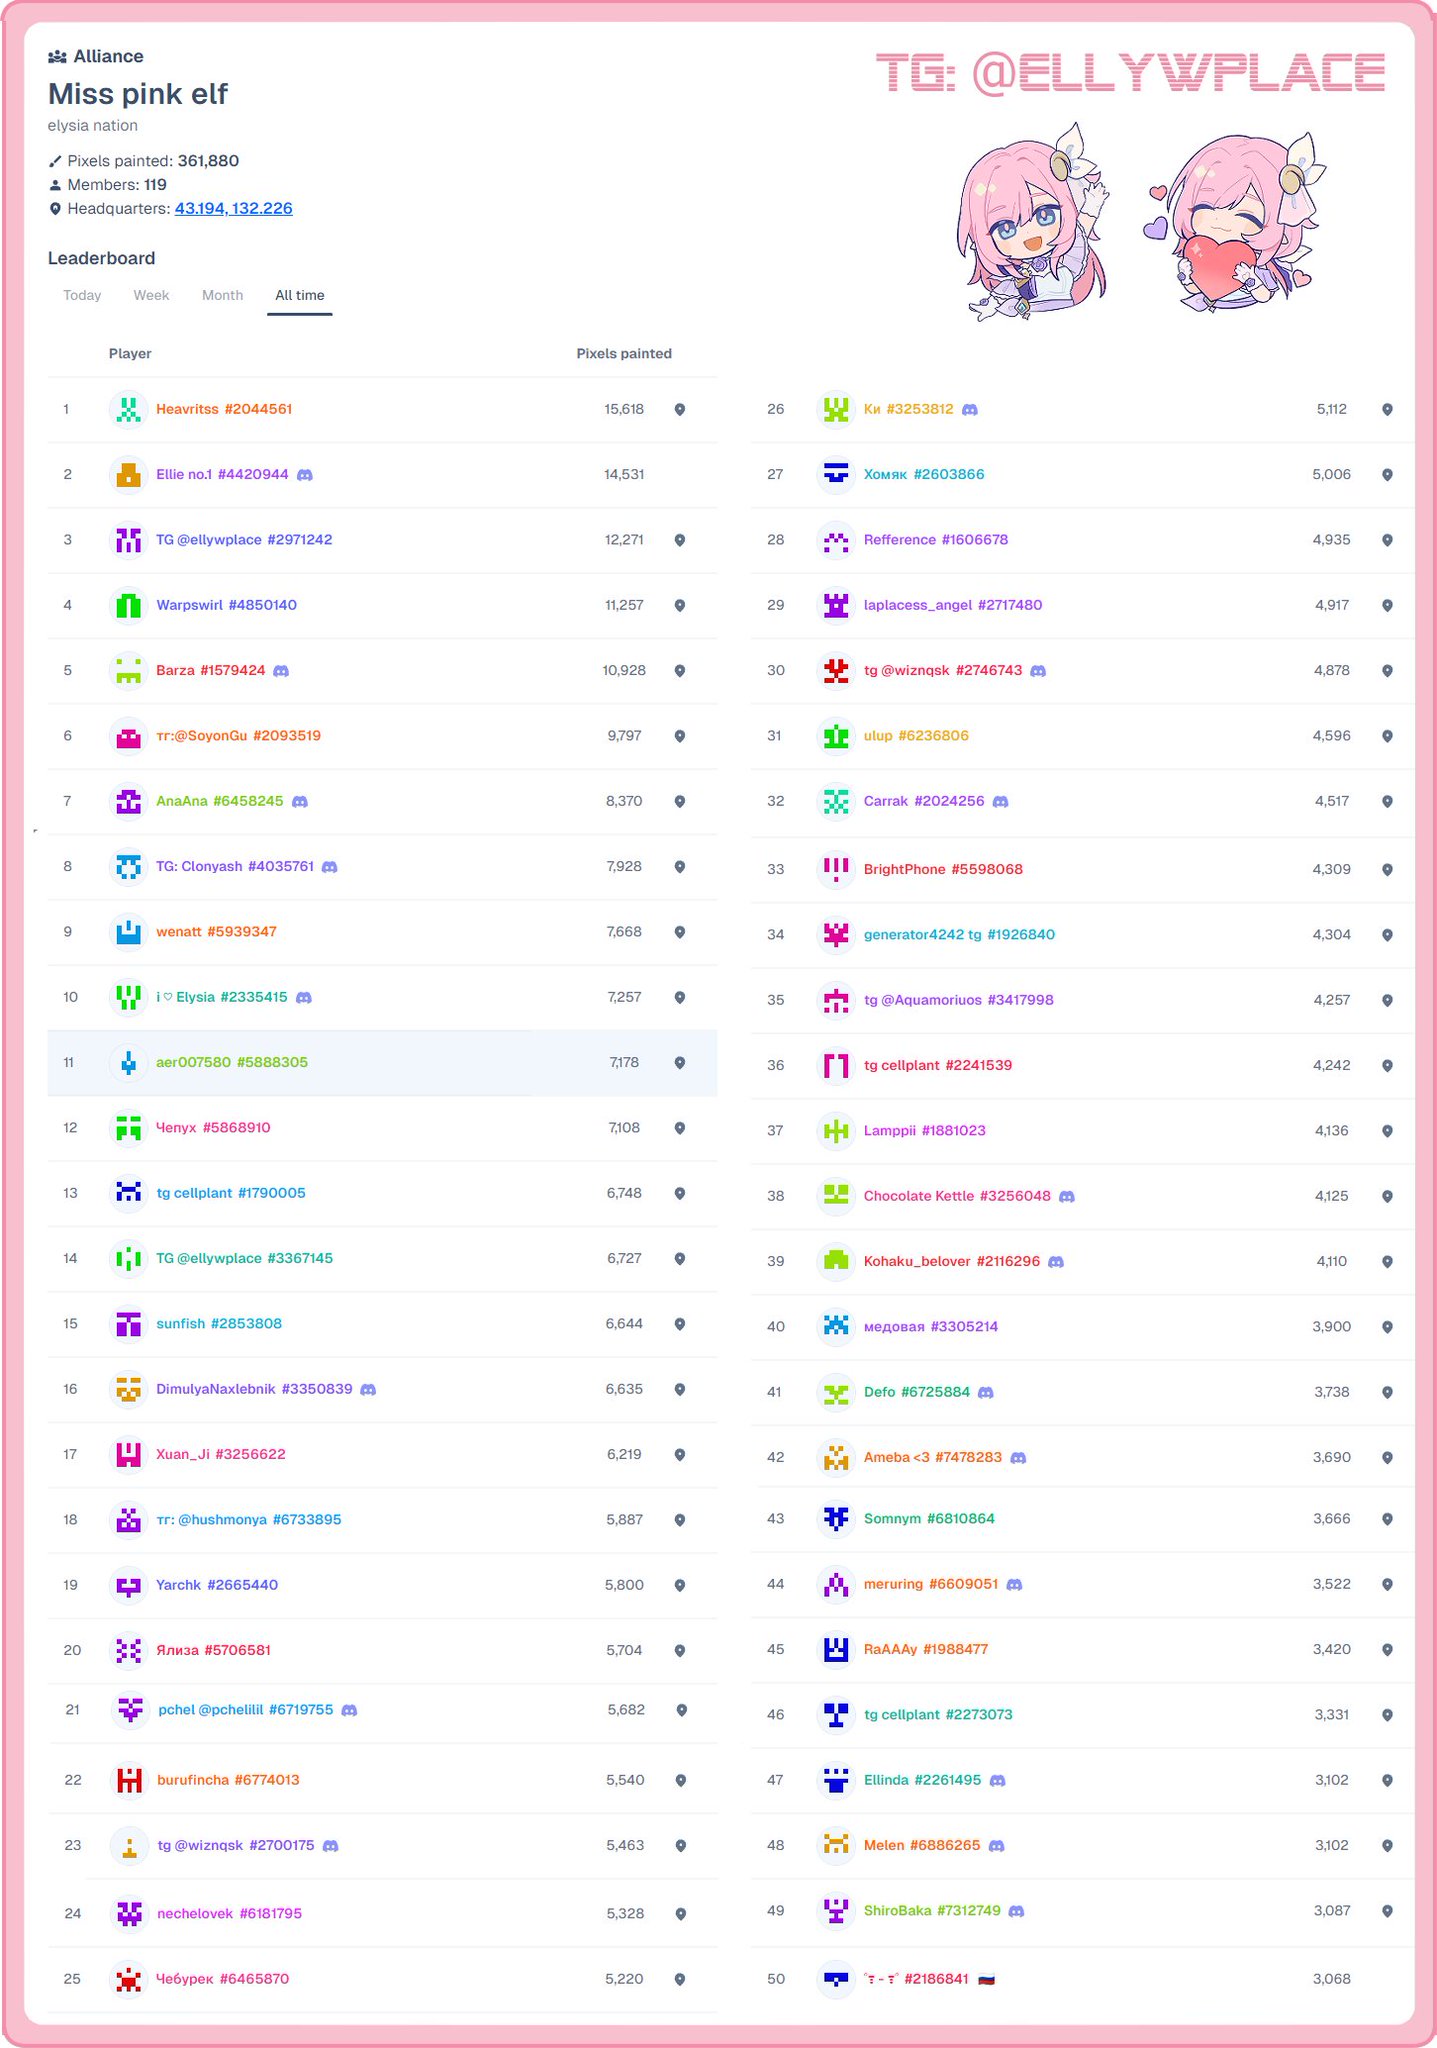Viewport: 1437px width, 2048px height.
Task: Click the avatar next to Ellinda
Action: pyautogui.click(x=836, y=1780)
